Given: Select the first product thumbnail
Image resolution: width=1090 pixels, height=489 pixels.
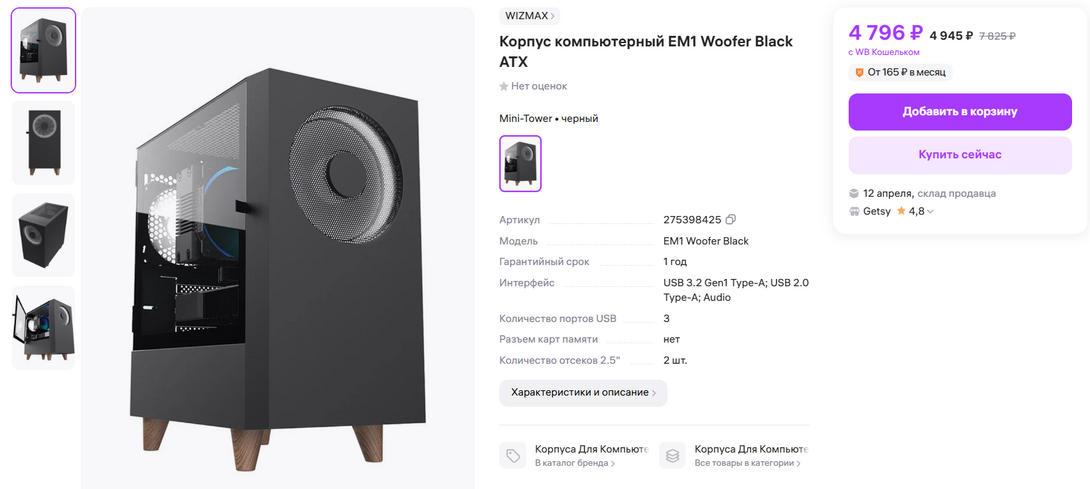Looking at the screenshot, I should (x=43, y=50).
